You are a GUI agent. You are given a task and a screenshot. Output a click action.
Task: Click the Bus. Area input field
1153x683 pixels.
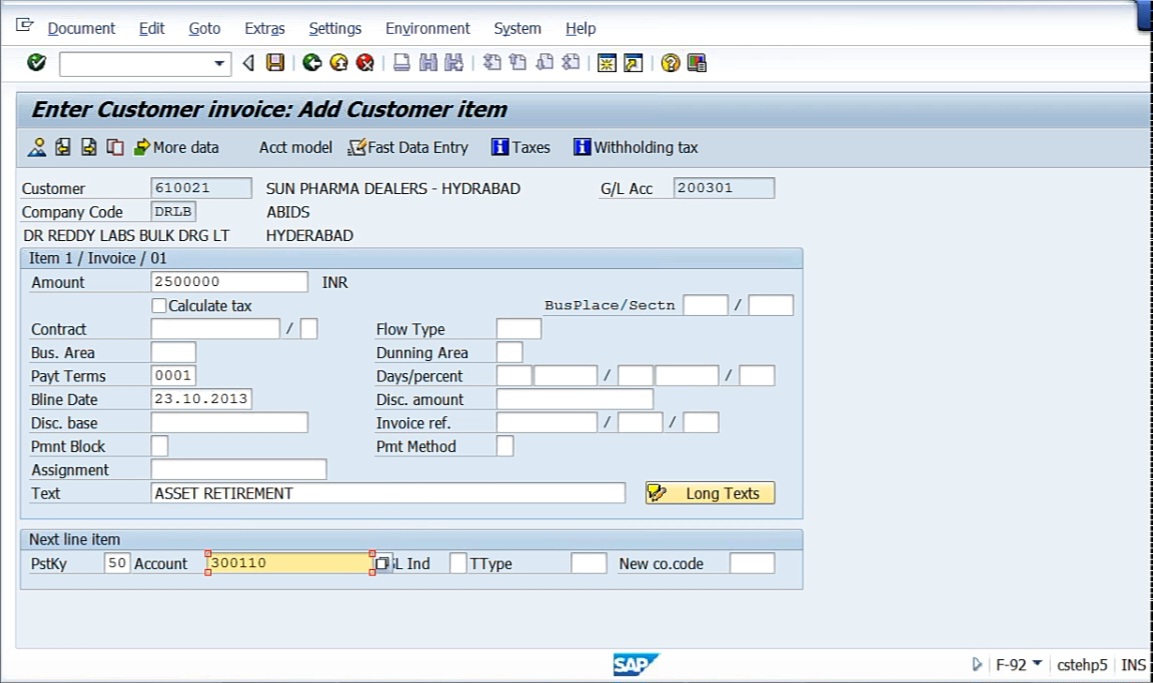(x=174, y=352)
